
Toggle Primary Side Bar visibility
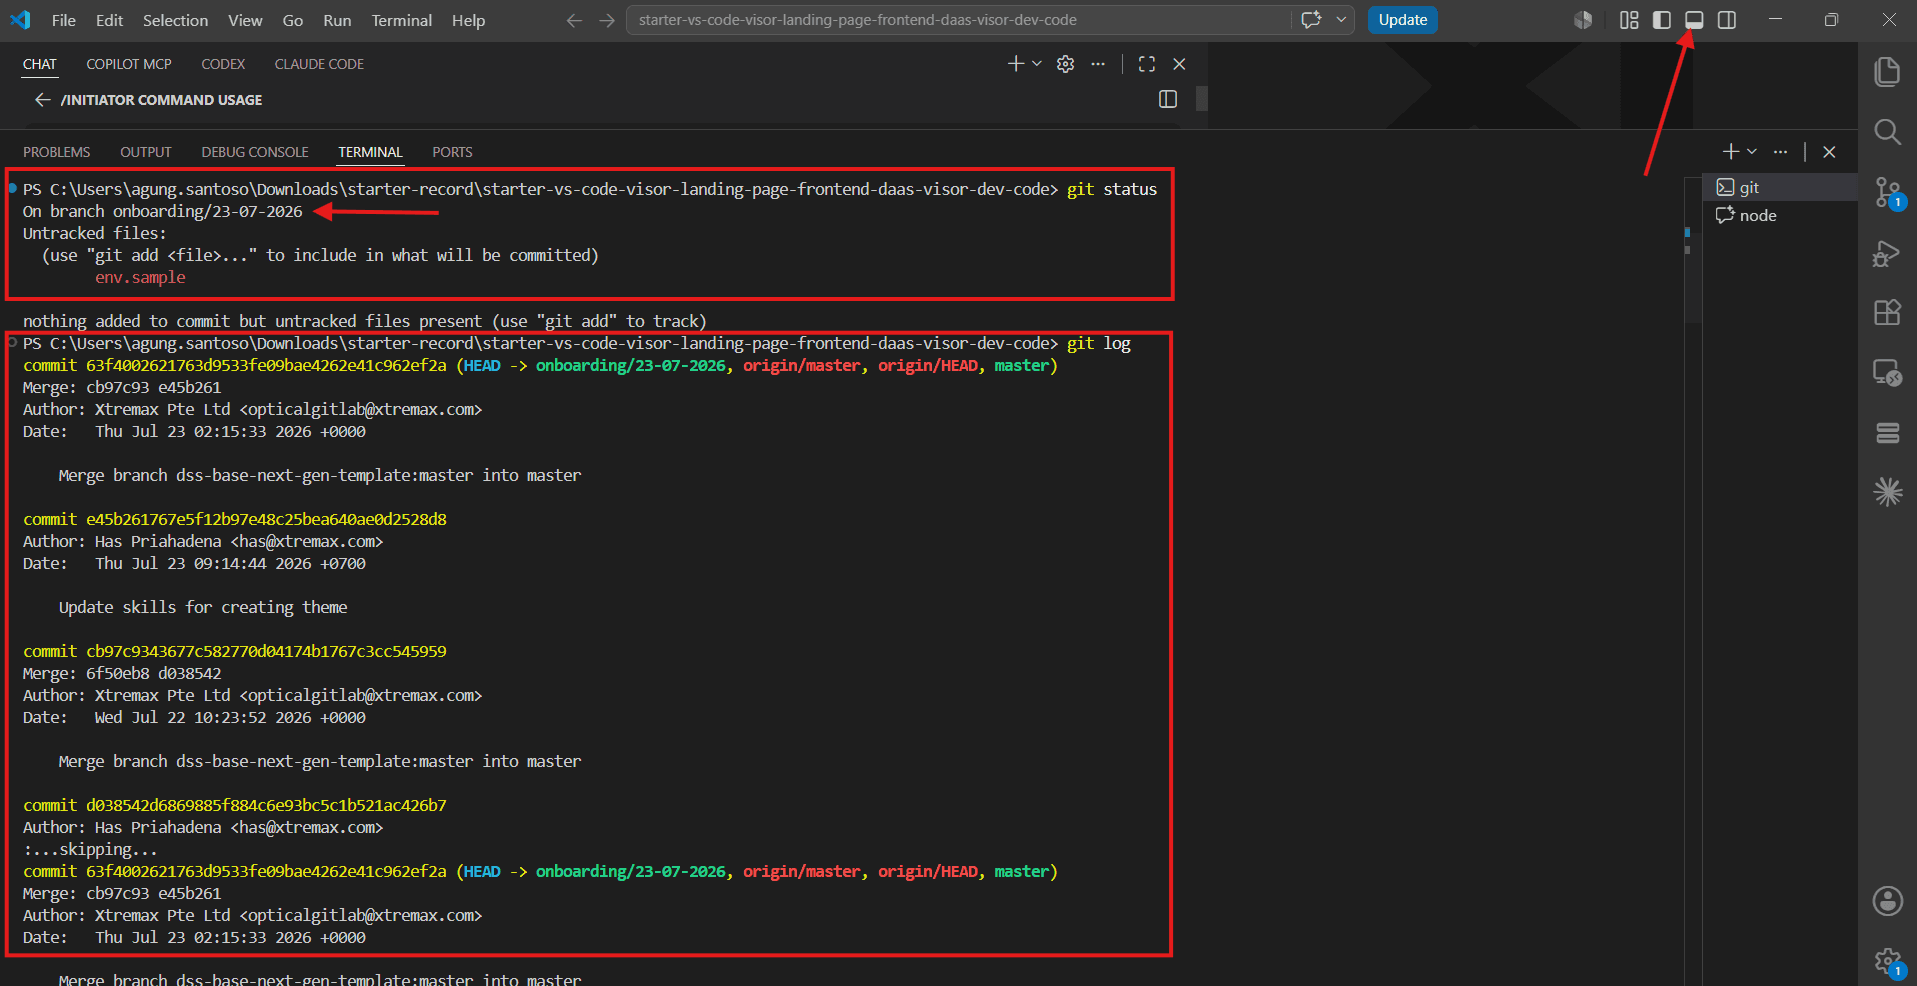point(1662,20)
